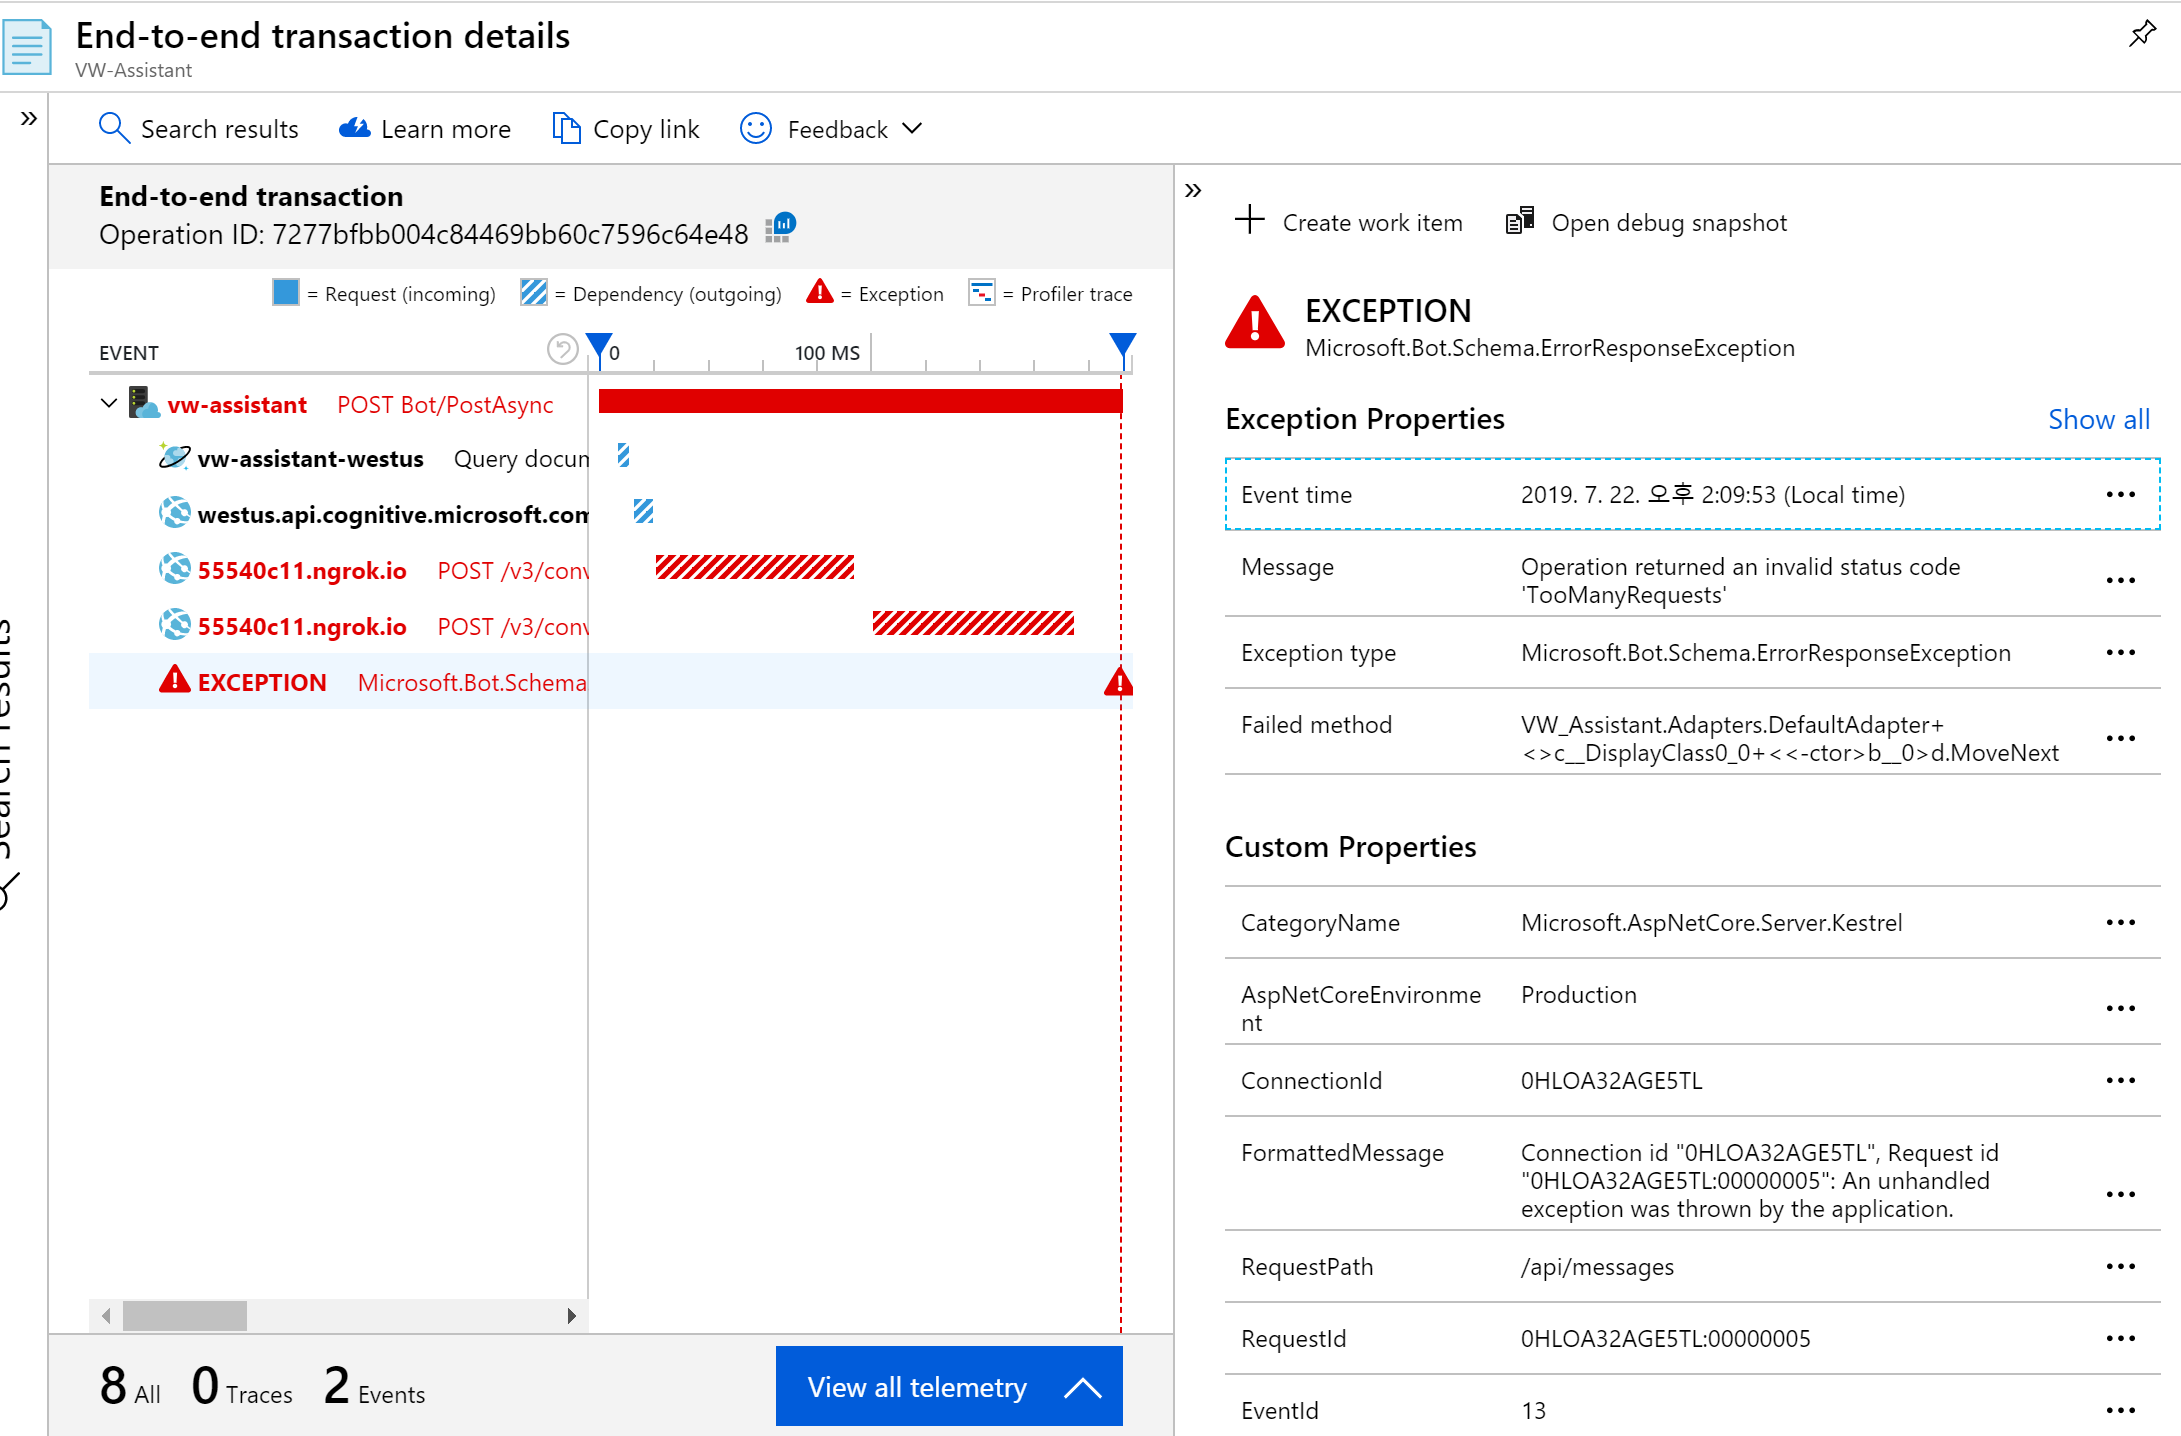Click the Search results magnifier icon
Screen dimensions: 2181x1436
(x=113, y=128)
